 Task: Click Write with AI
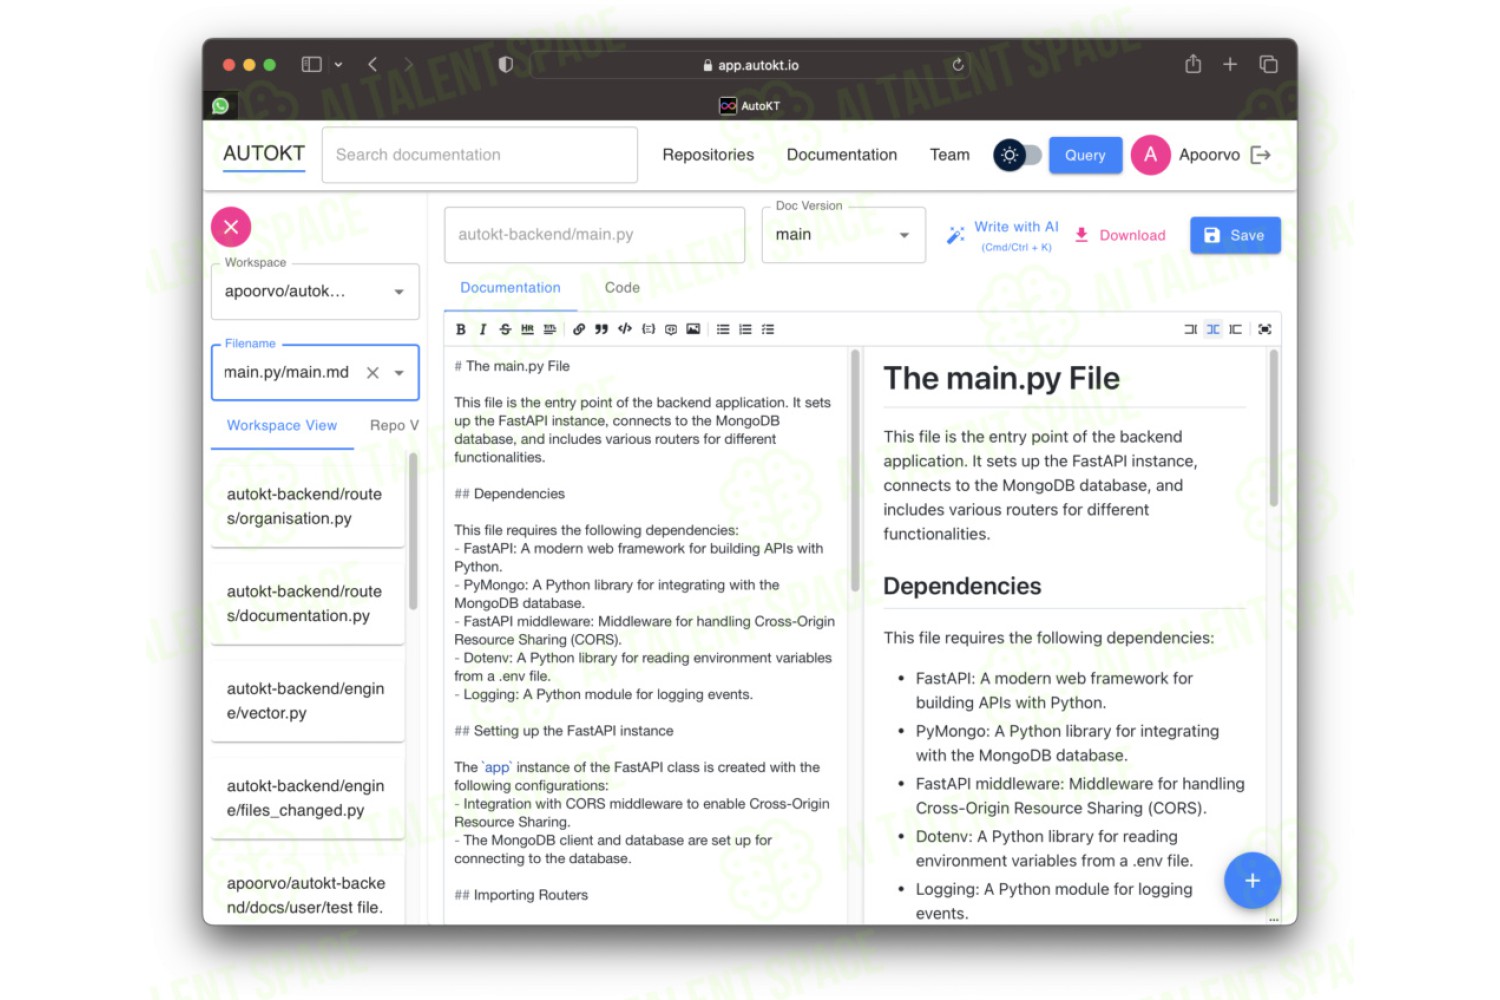[1003, 235]
